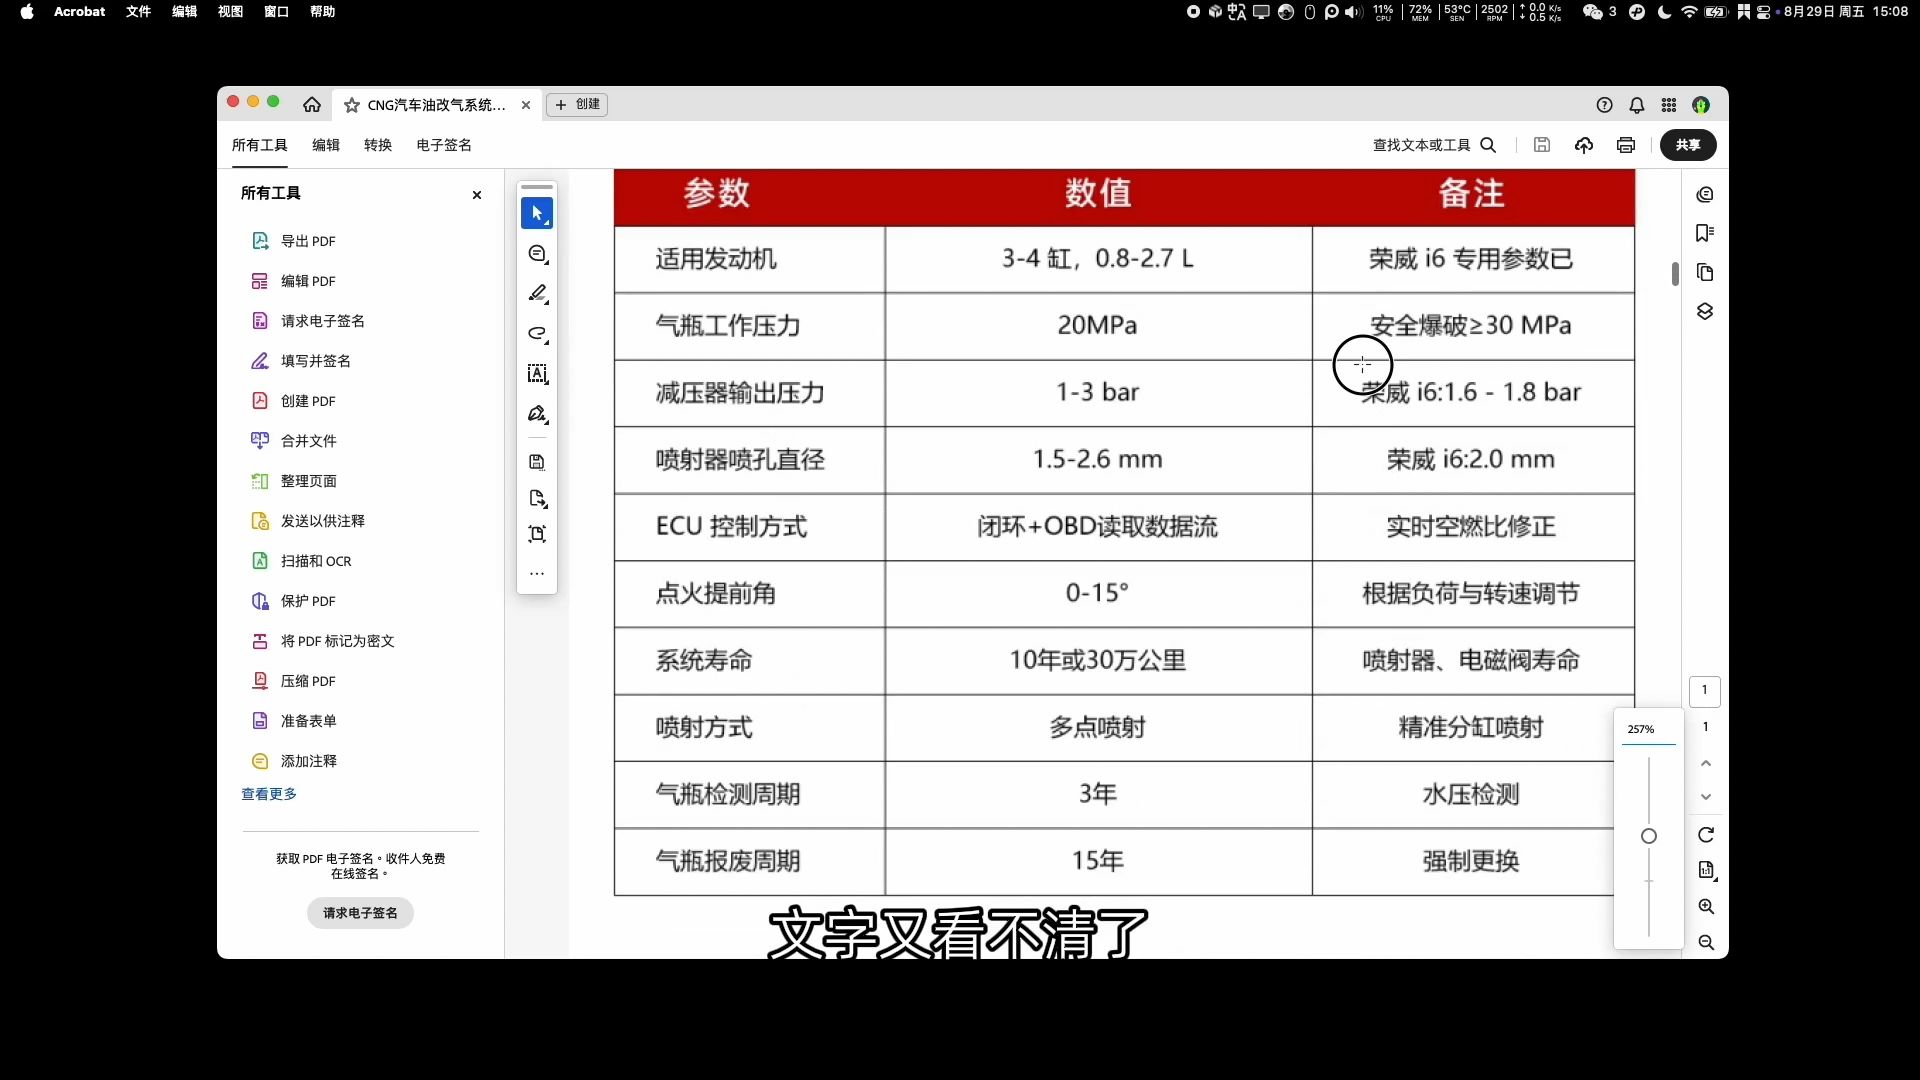Close the 所有工具 side panel
1920x1080 pixels.
(477, 195)
